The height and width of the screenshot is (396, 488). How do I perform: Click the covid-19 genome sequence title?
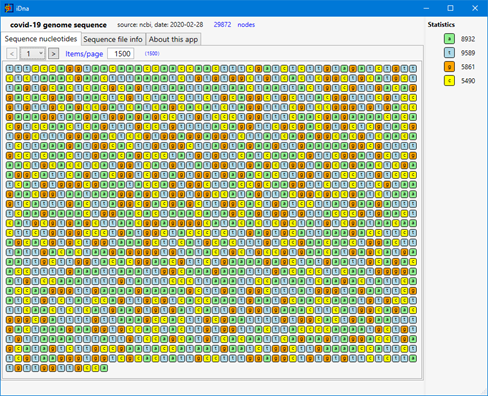pos(58,25)
